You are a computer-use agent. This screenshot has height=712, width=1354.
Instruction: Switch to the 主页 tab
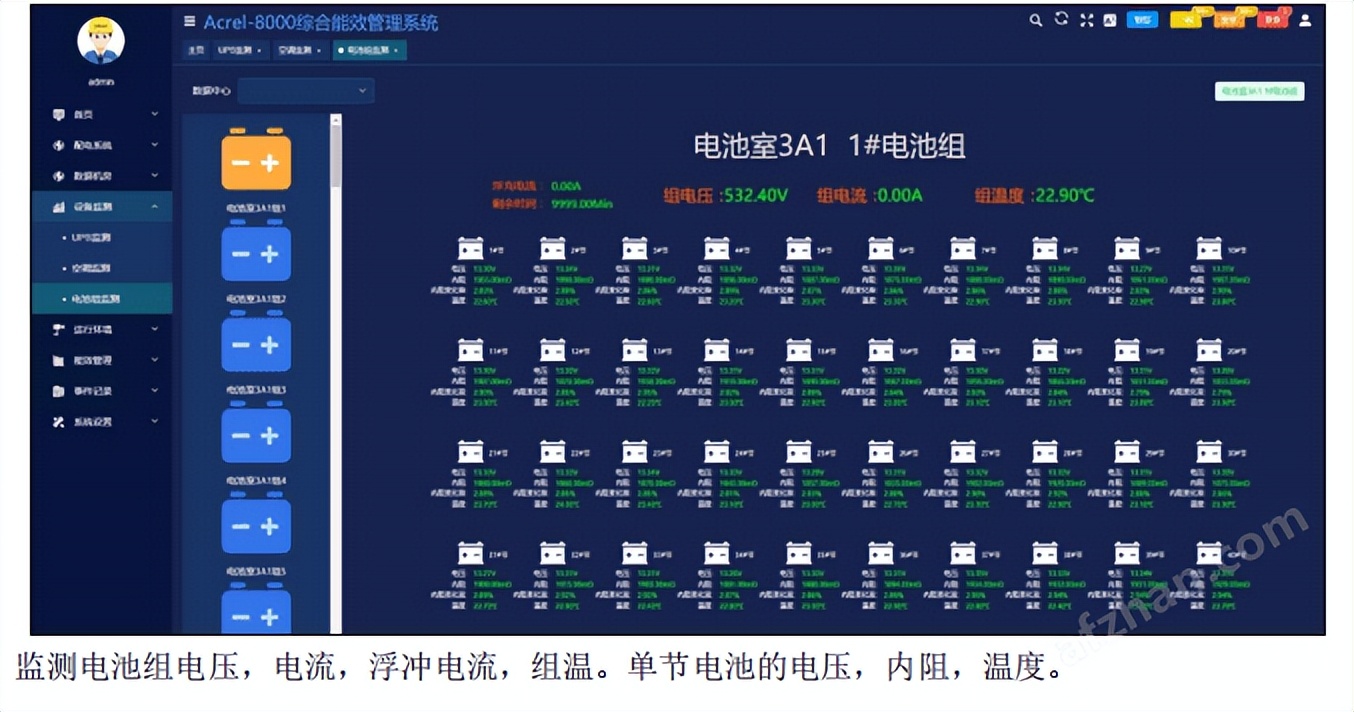196,49
